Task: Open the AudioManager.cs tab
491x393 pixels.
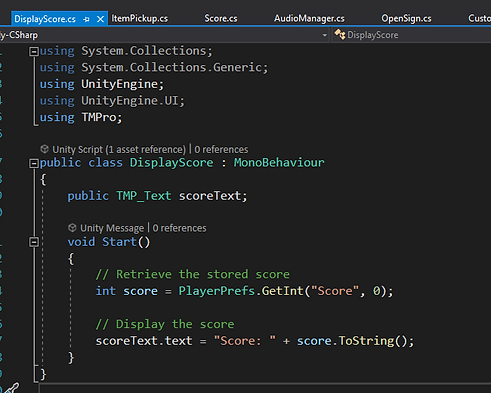Action: click(x=309, y=18)
